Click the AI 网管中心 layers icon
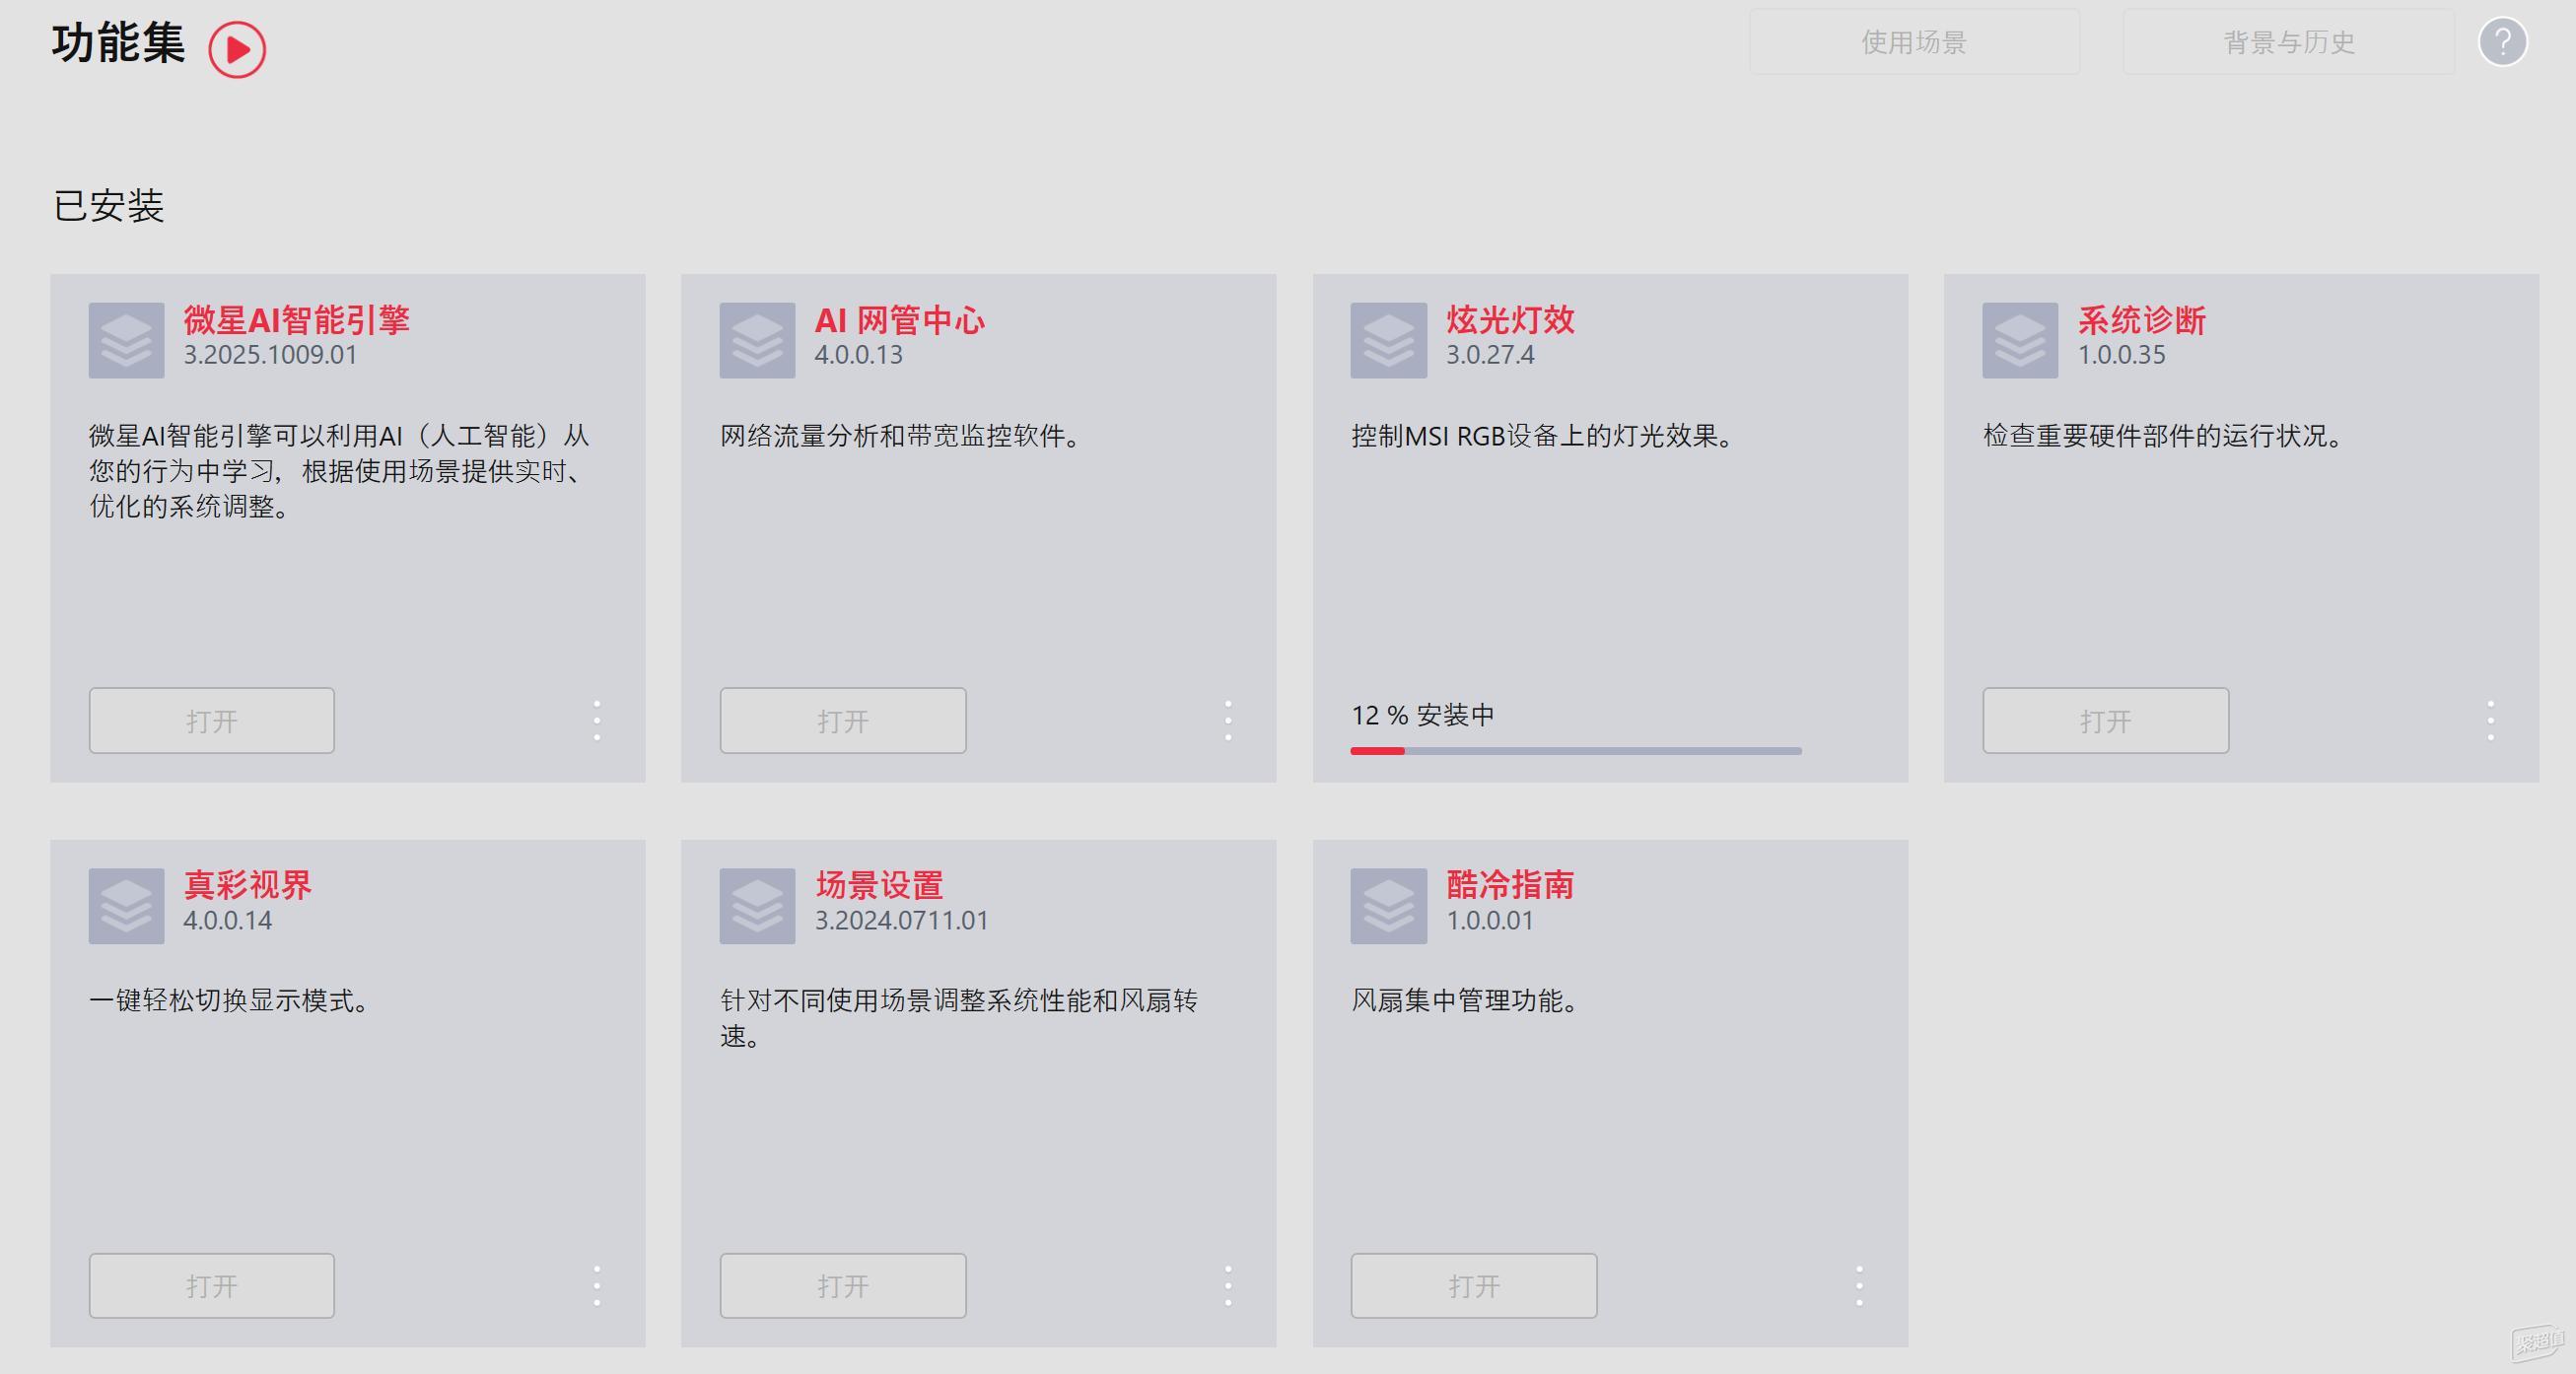This screenshot has height=1374, width=2576. click(x=757, y=340)
